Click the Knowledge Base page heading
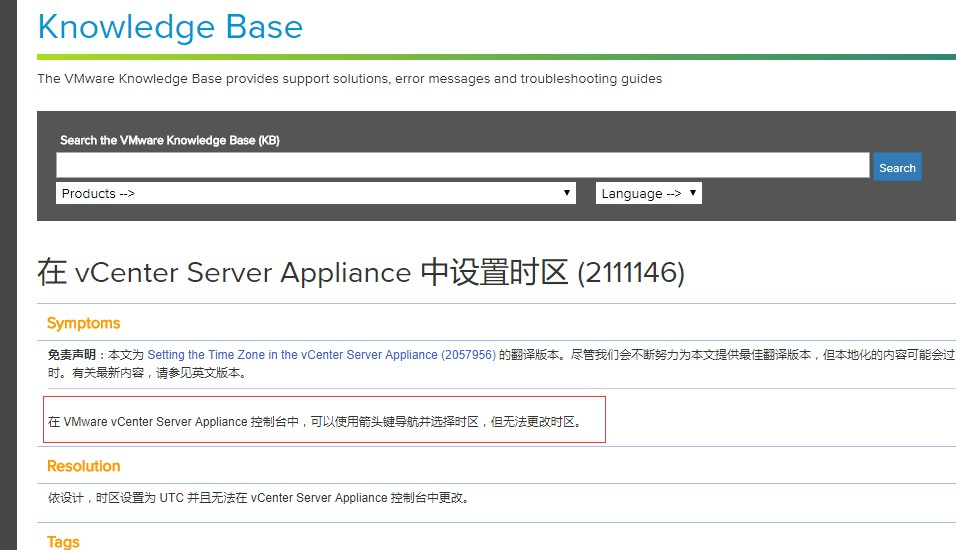 170,26
